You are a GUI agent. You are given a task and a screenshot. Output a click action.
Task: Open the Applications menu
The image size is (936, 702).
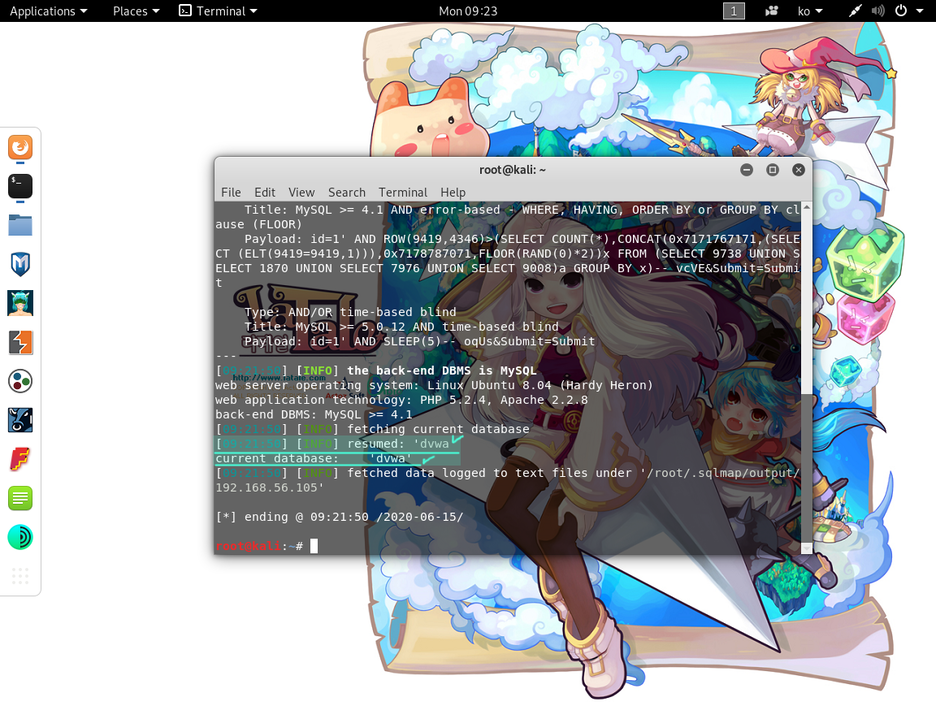(x=48, y=11)
